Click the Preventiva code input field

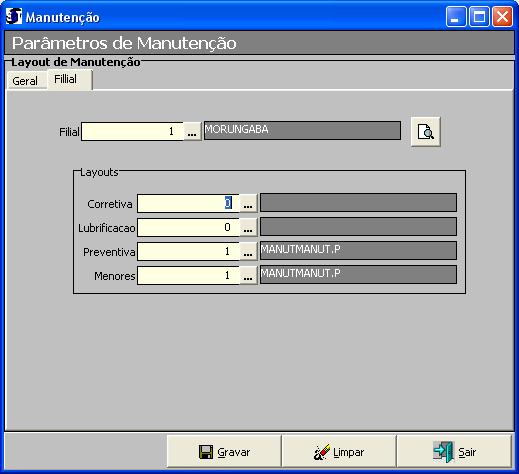[x=188, y=251]
